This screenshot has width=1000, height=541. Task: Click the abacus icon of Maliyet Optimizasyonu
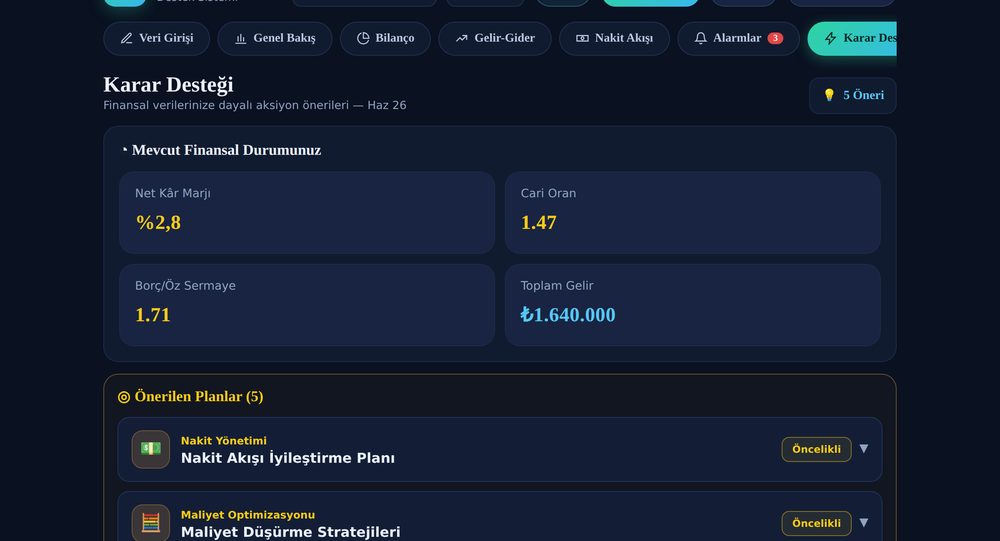click(151, 522)
